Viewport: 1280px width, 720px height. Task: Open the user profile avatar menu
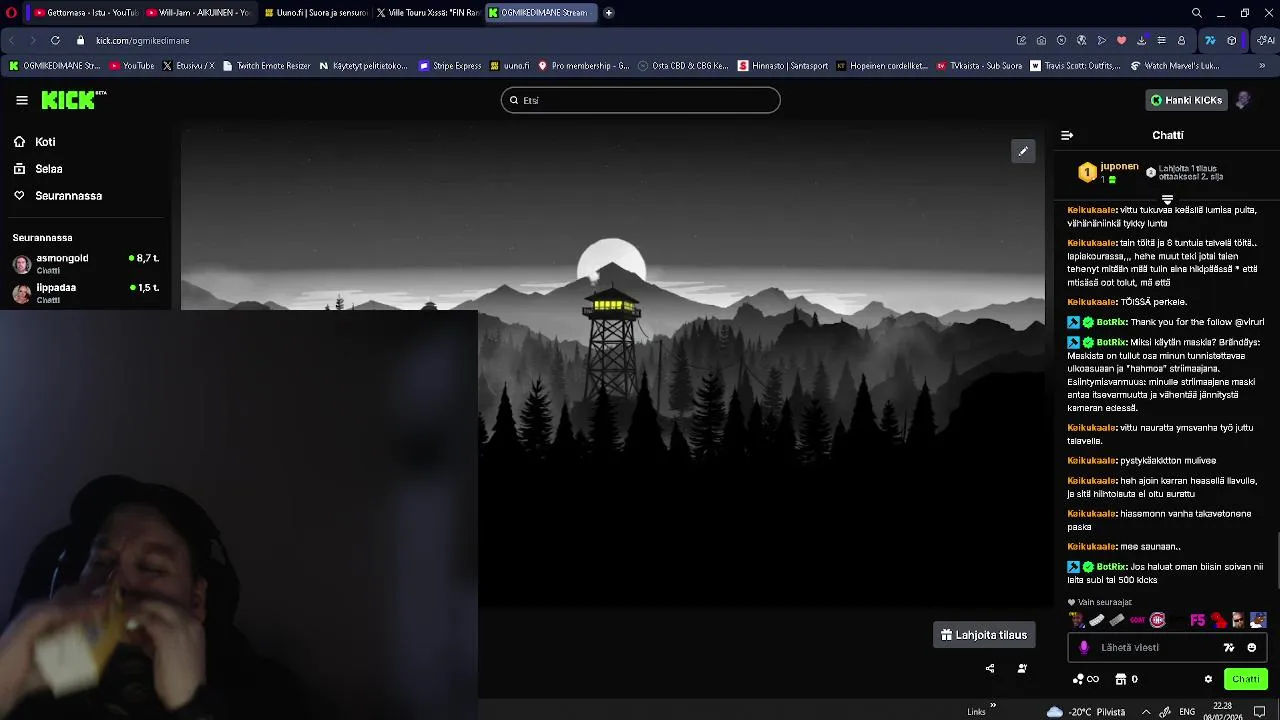(x=1243, y=100)
